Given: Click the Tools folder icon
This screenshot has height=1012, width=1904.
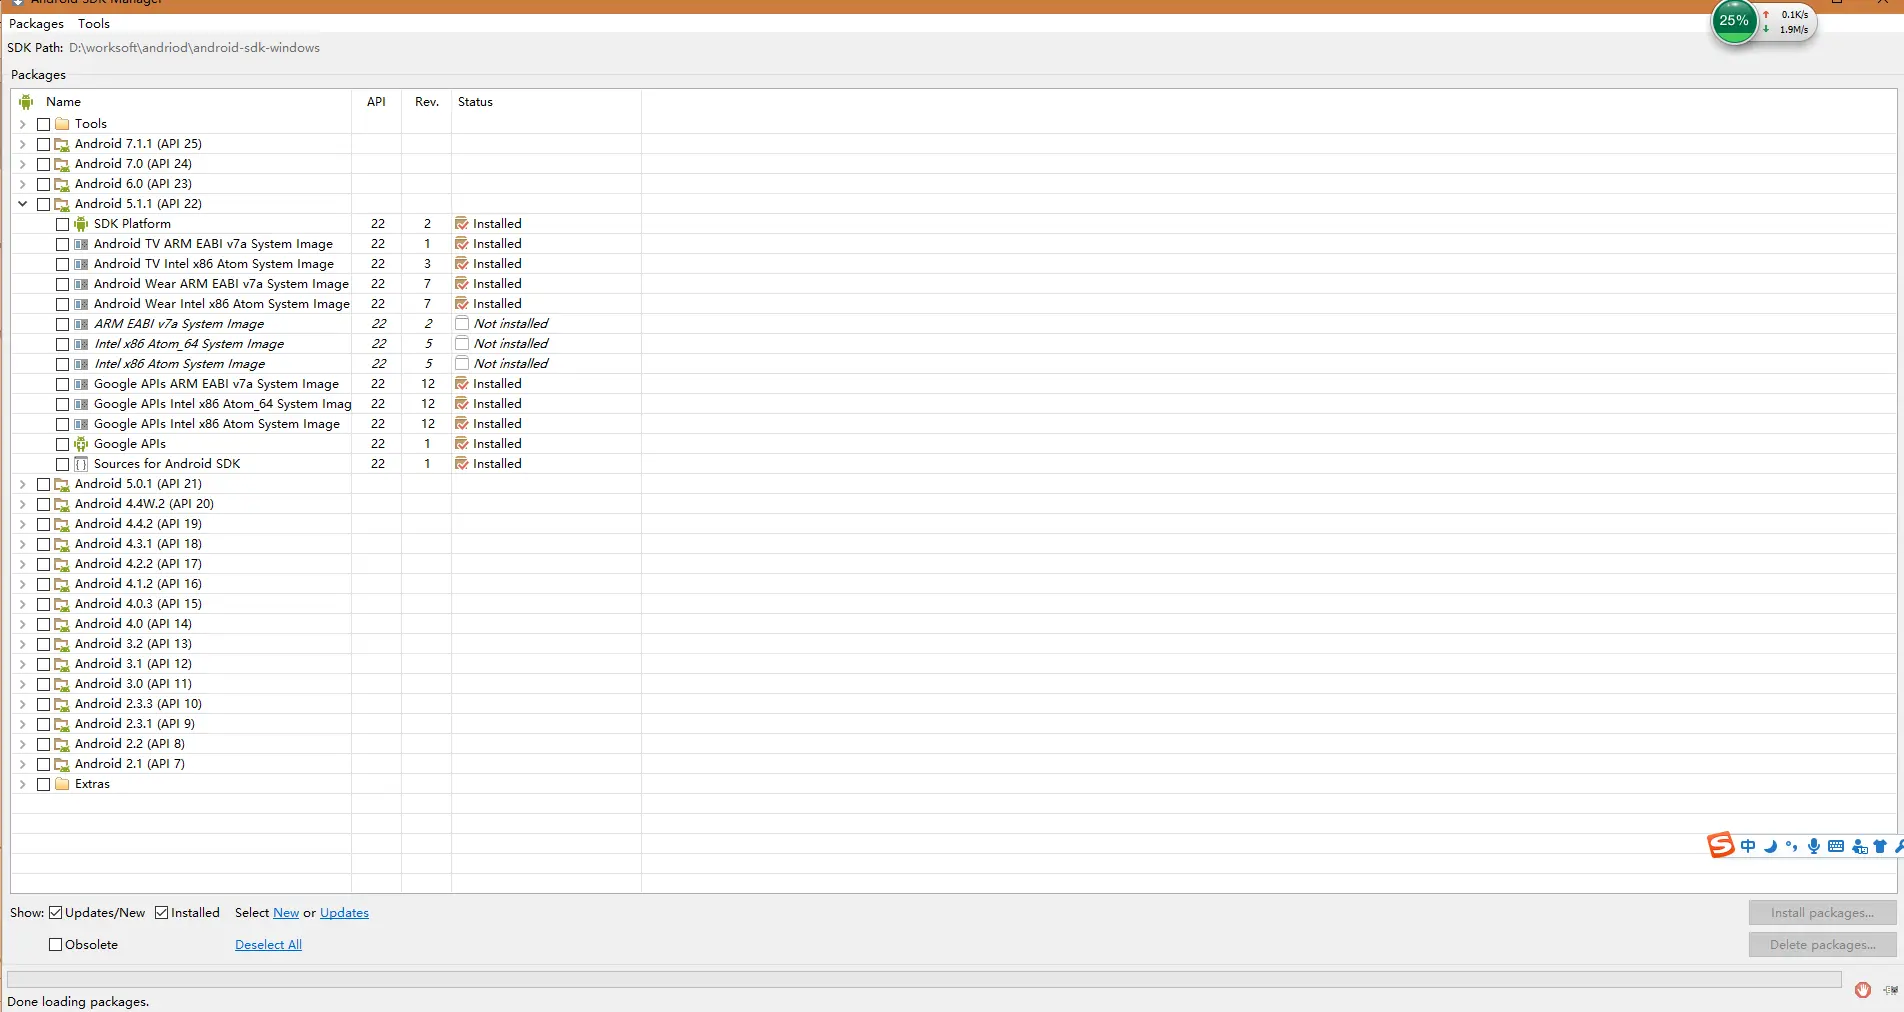Looking at the screenshot, I should (x=62, y=124).
